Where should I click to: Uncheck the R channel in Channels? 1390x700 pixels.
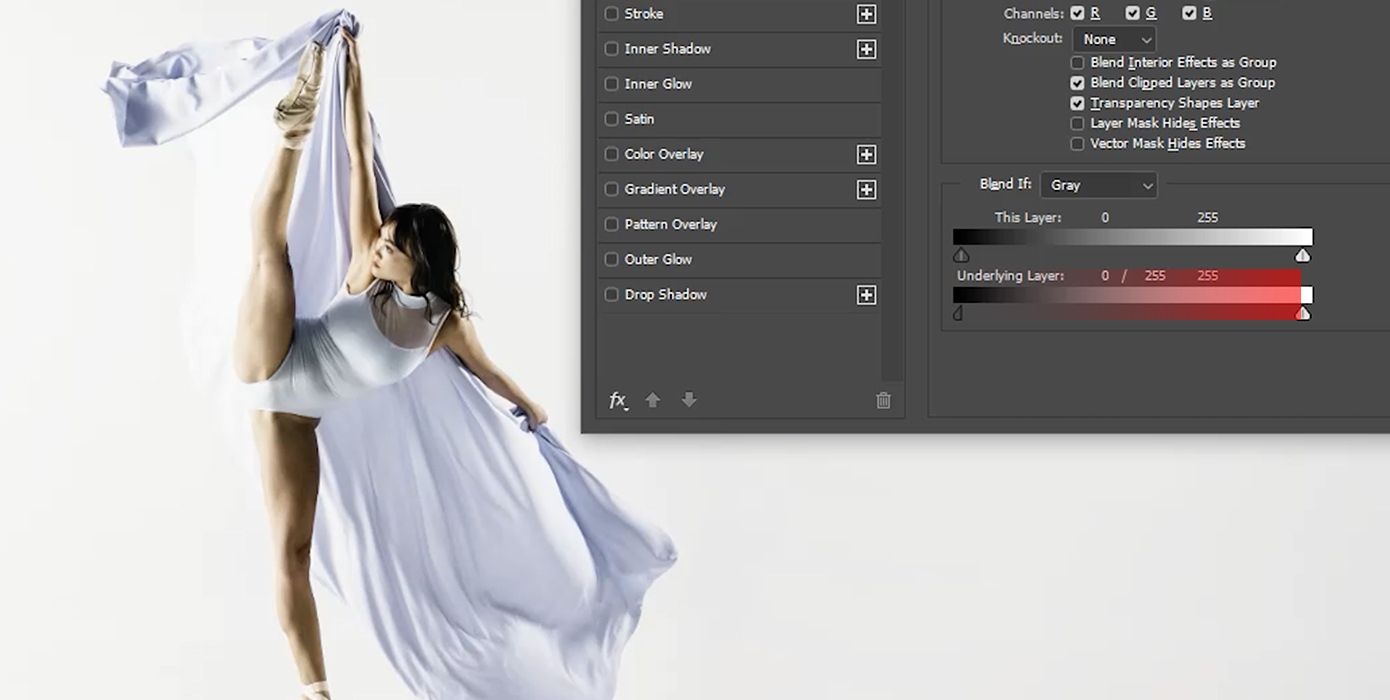click(1077, 12)
